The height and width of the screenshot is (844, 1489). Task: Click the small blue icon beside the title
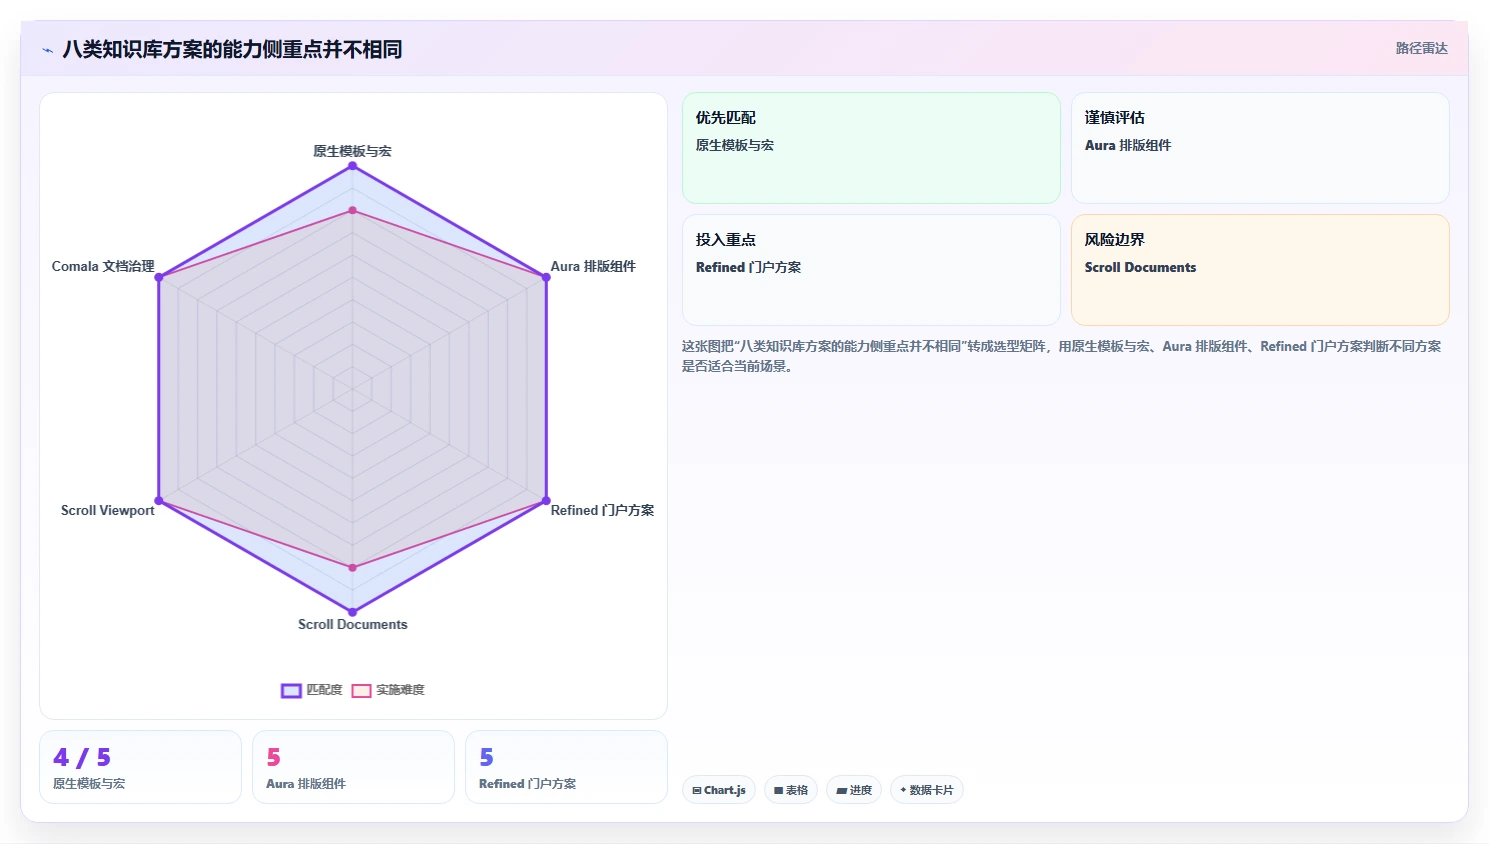click(47, 50)
